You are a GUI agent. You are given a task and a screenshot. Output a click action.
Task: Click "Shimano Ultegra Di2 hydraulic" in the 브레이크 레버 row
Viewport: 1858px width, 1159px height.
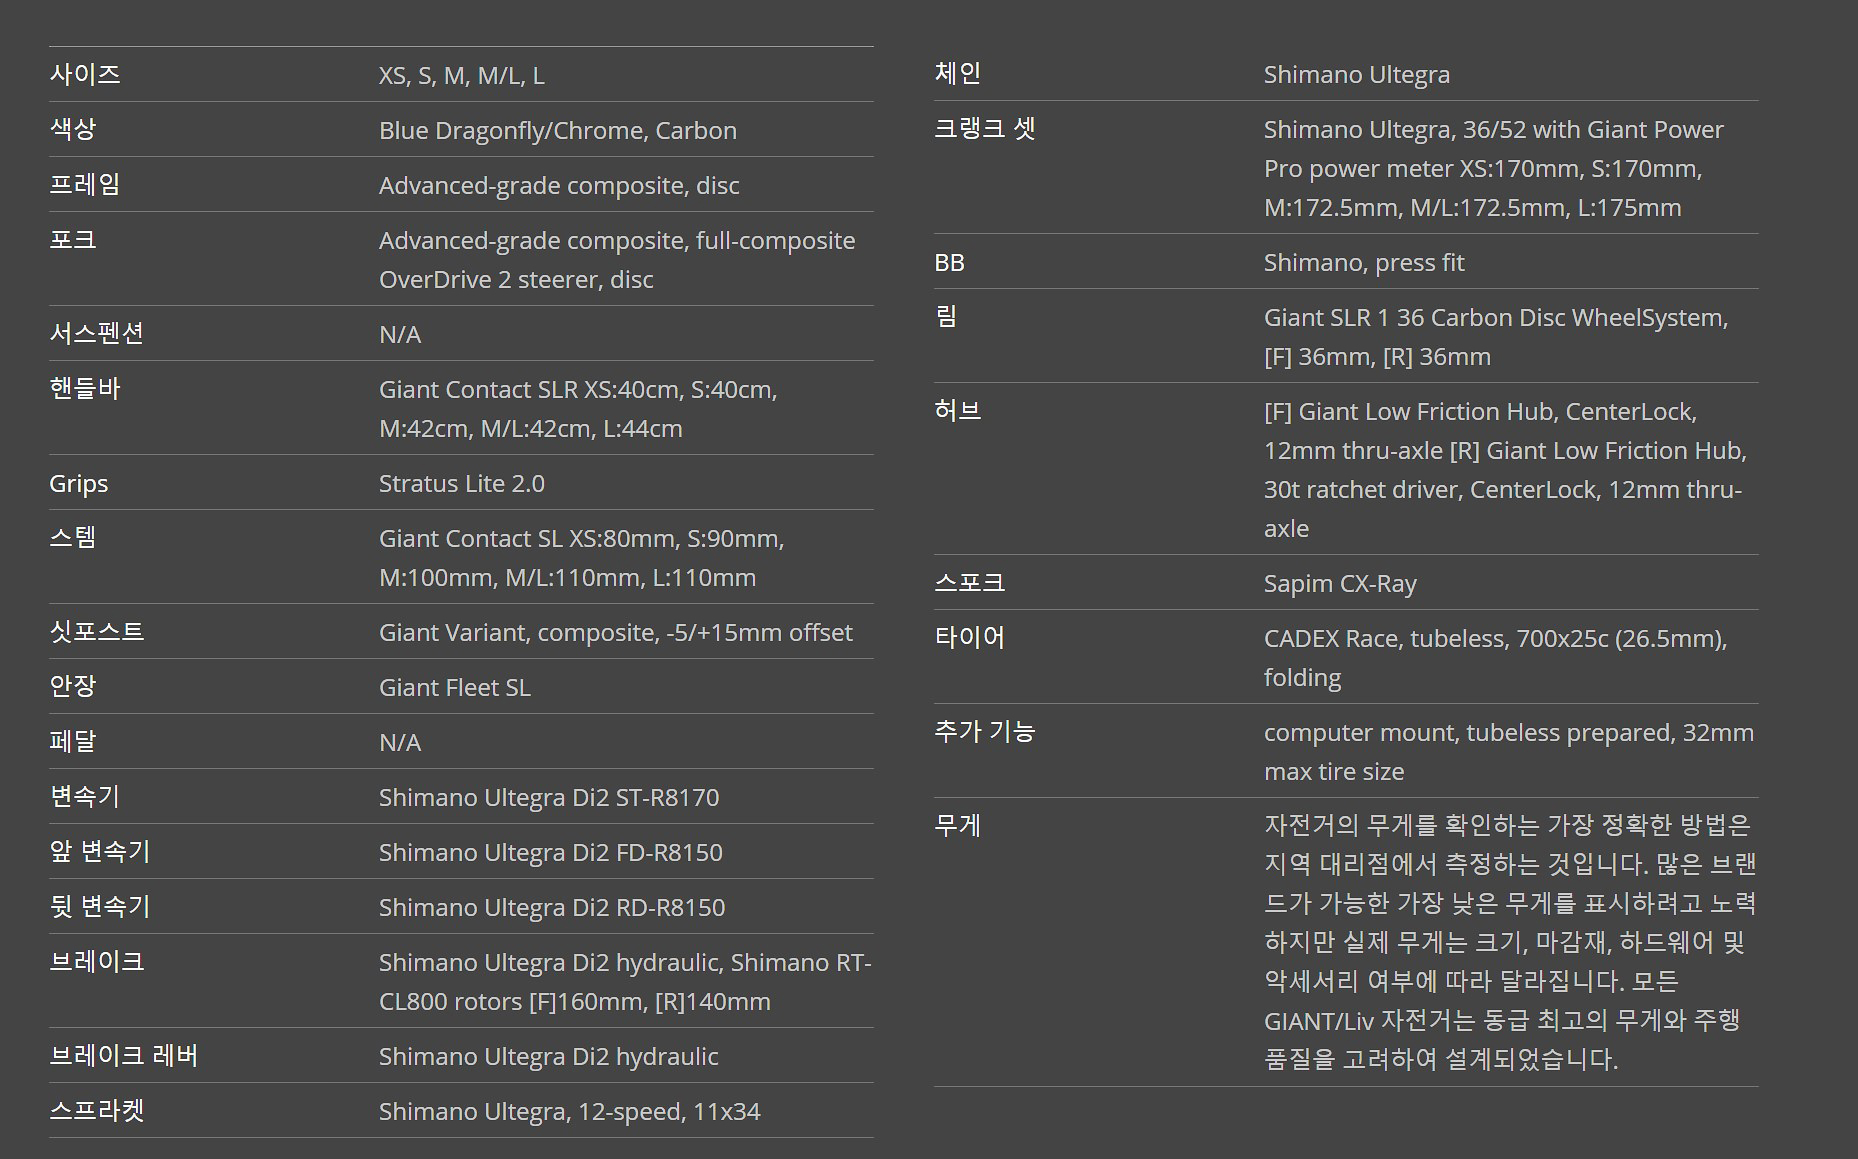[548, 1057]
